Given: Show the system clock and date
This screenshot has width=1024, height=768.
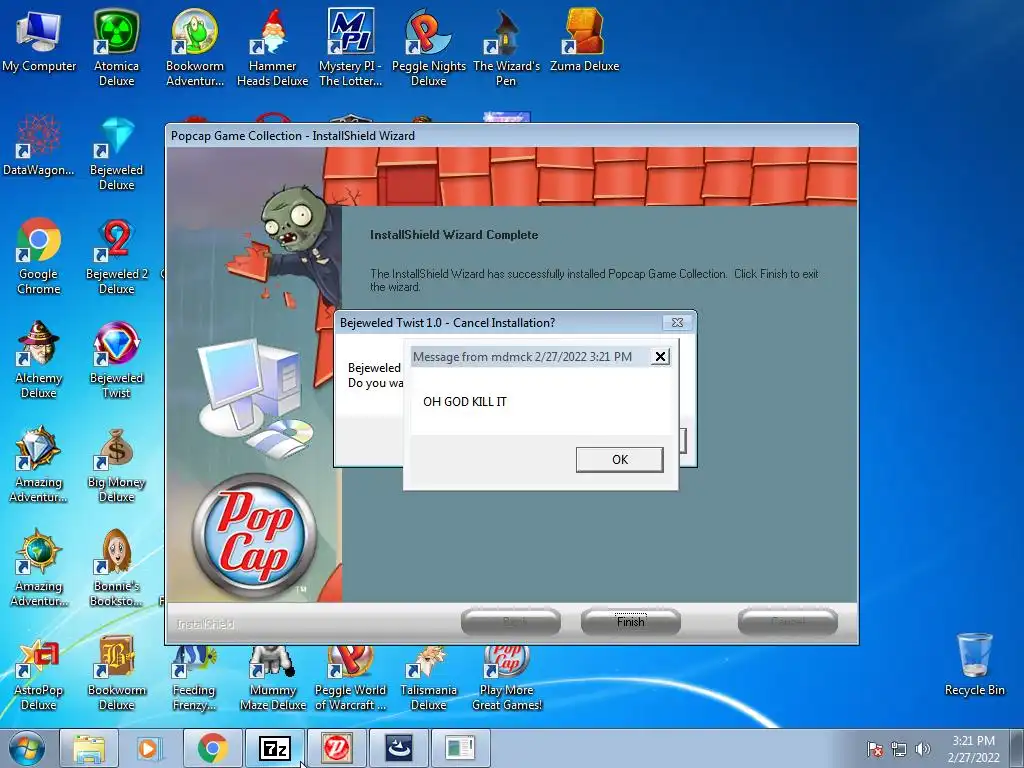Looking at the screenshot, I should click(973, 749).
